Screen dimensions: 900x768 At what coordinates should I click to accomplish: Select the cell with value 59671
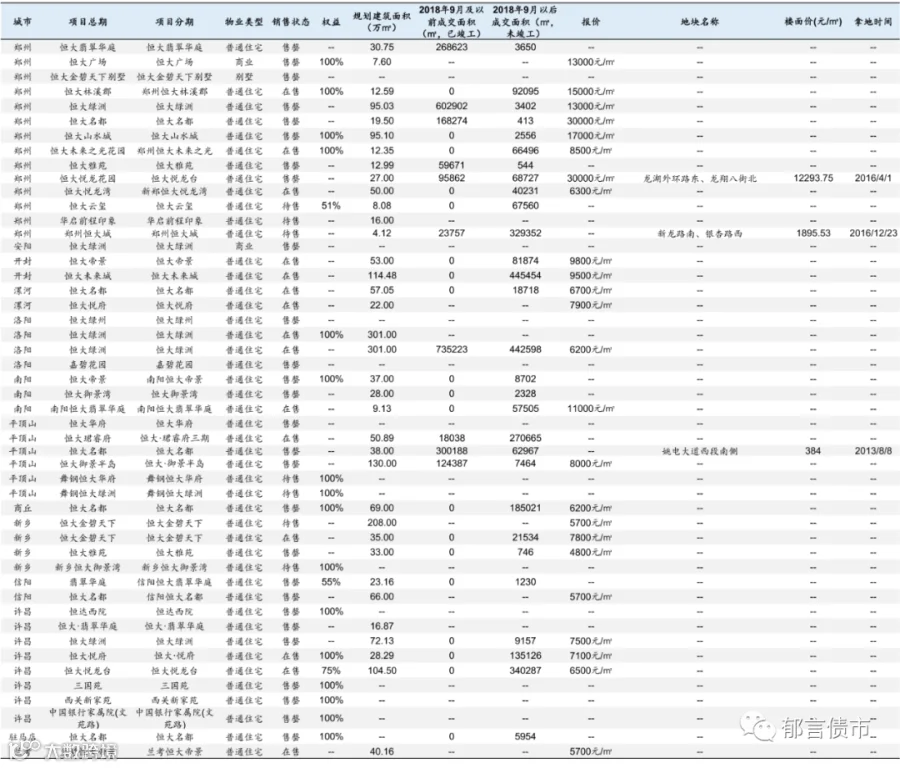pyautogui.click(x=452, y=165)
